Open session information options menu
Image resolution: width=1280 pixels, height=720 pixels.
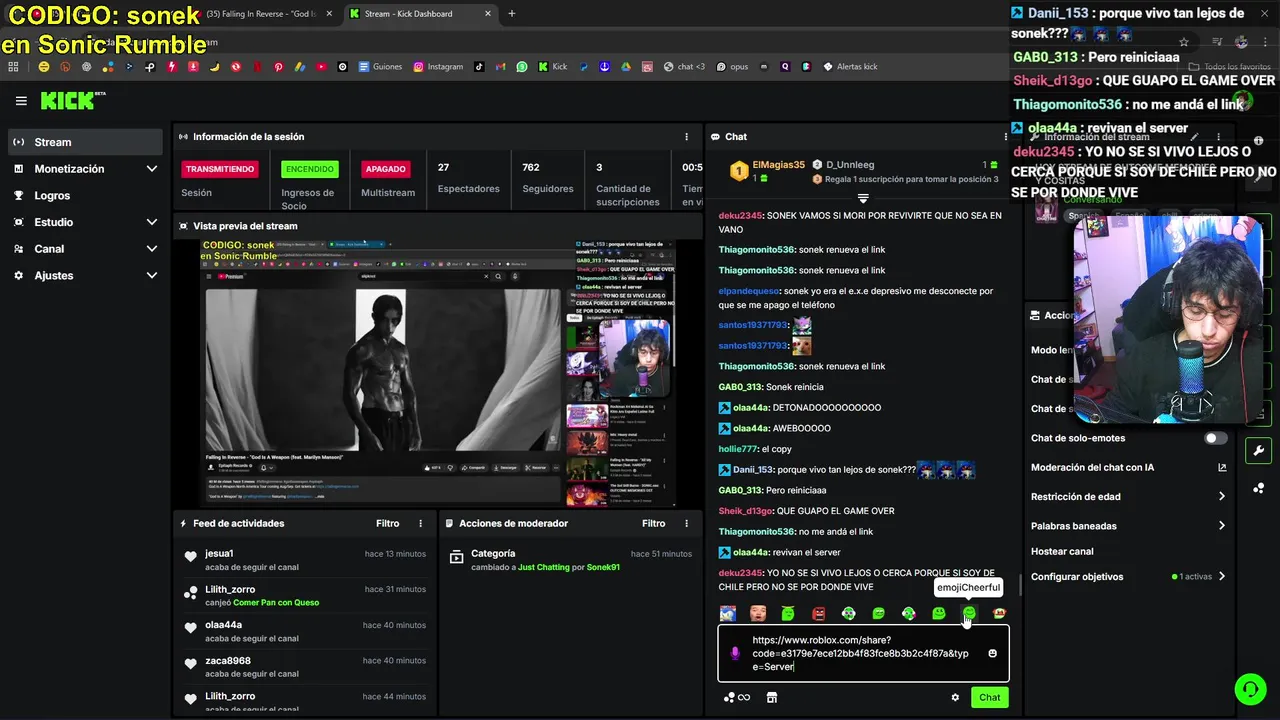(x=686, y=137)
